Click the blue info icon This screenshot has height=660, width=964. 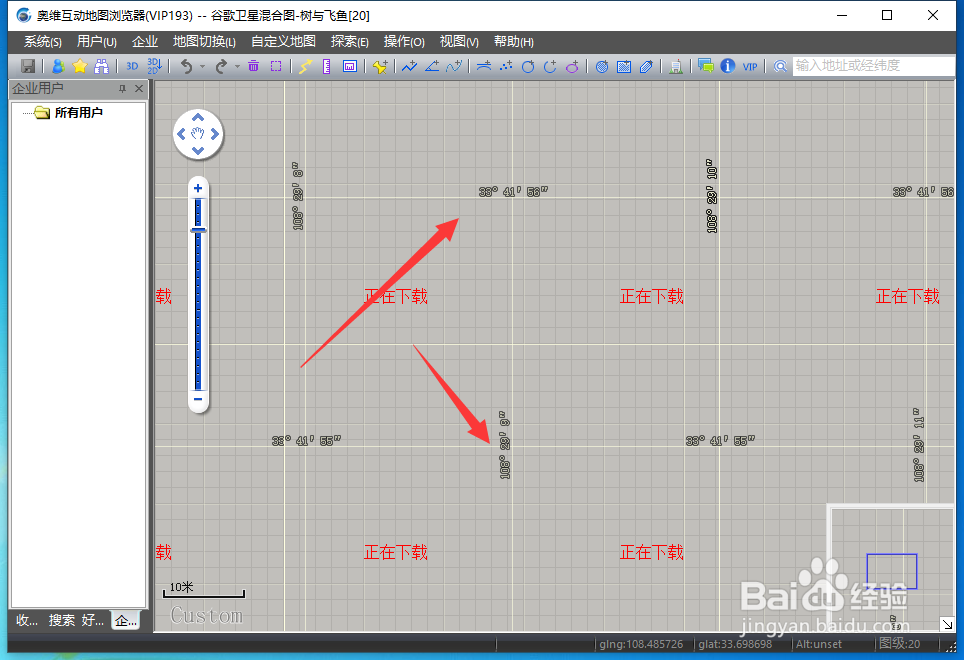tap(727, 66)
